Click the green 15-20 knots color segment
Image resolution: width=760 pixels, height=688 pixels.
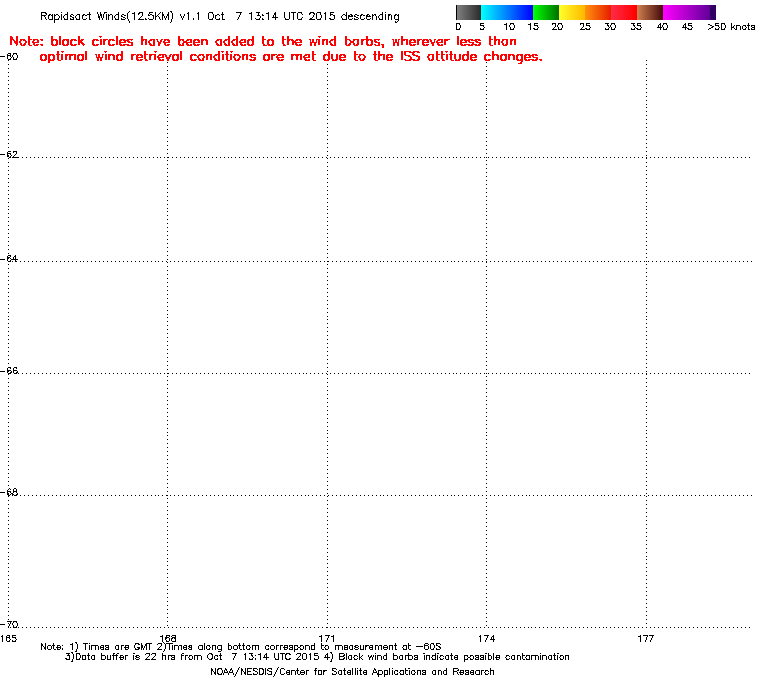click(546, 12)
